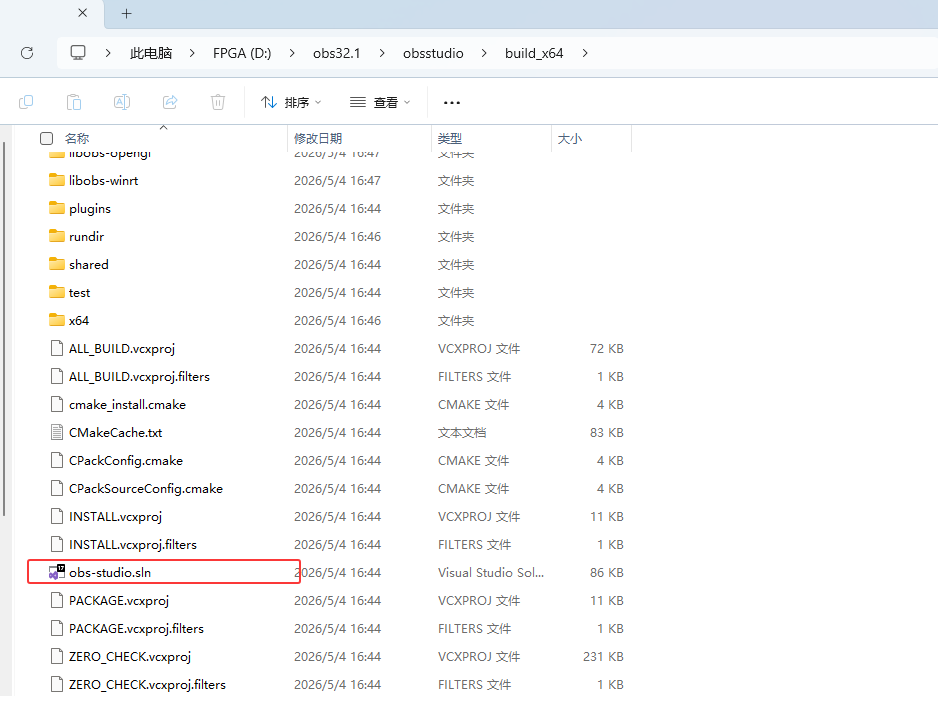This screenshot has height=715, width=938.
Task: Click the date 2026/5/4 16:47 of libobs-winrt
Action: [x=337, y=180]
